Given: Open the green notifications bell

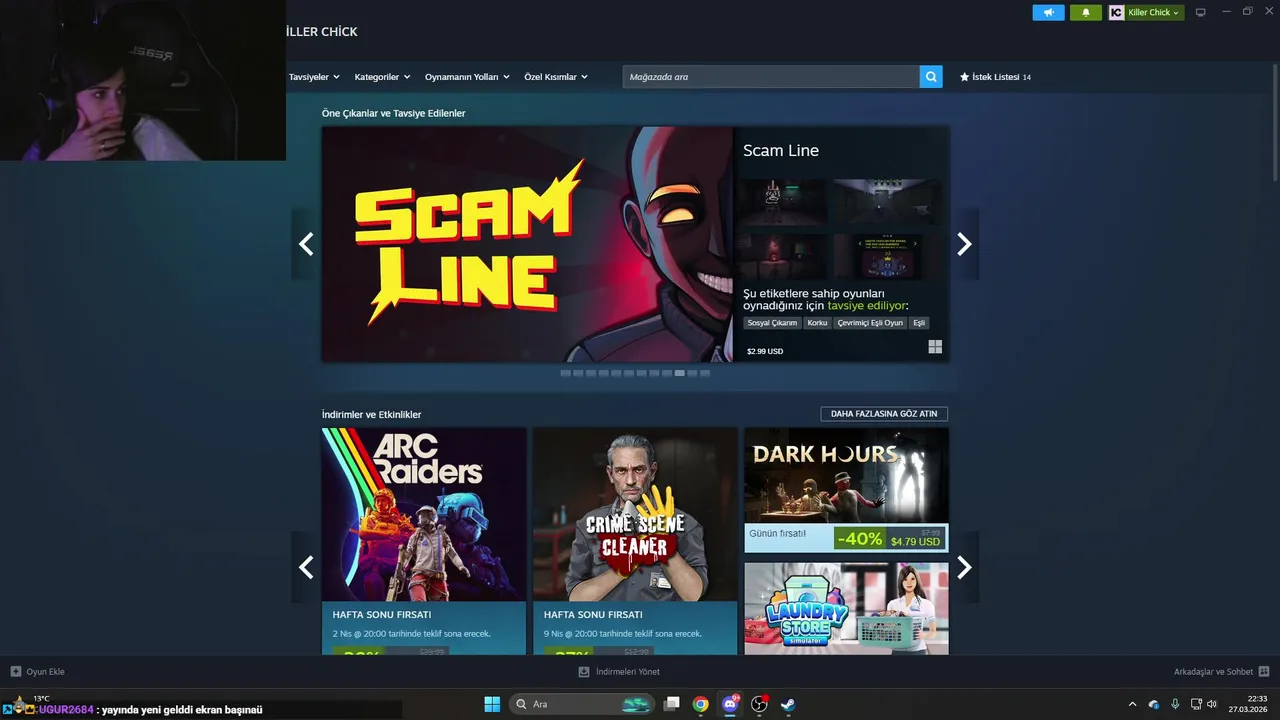Looking at the screenshot, I should [x=1085, y=12].
